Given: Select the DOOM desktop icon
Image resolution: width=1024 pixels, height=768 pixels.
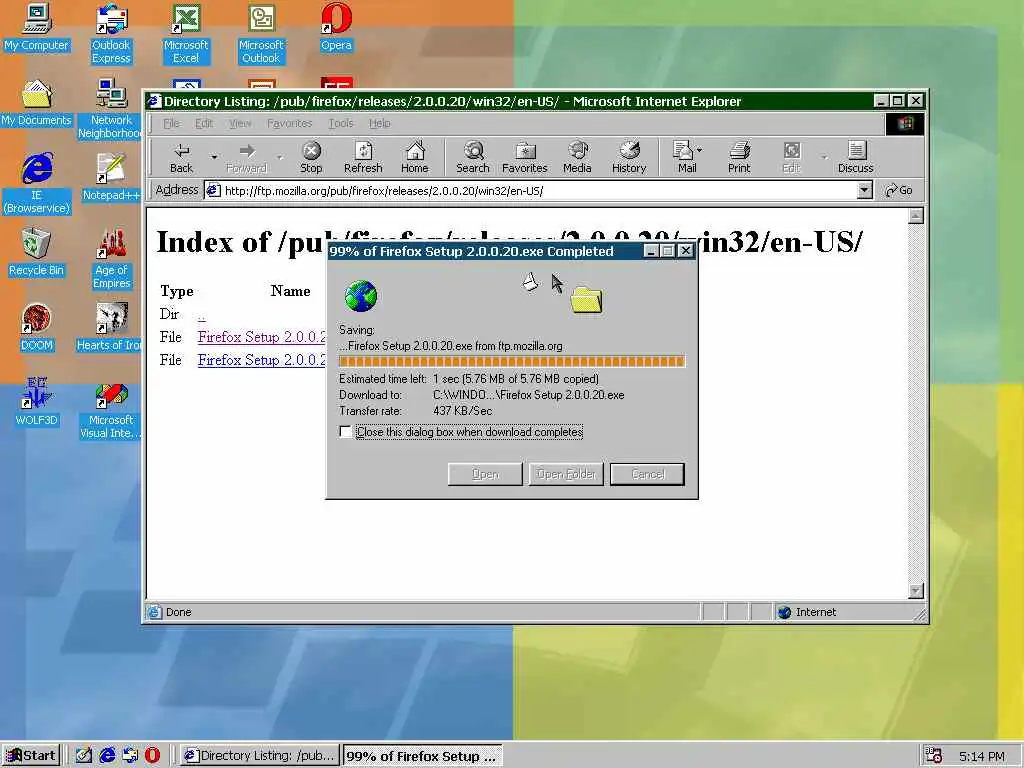Looking at the screenshot, I should pos(37,327).
